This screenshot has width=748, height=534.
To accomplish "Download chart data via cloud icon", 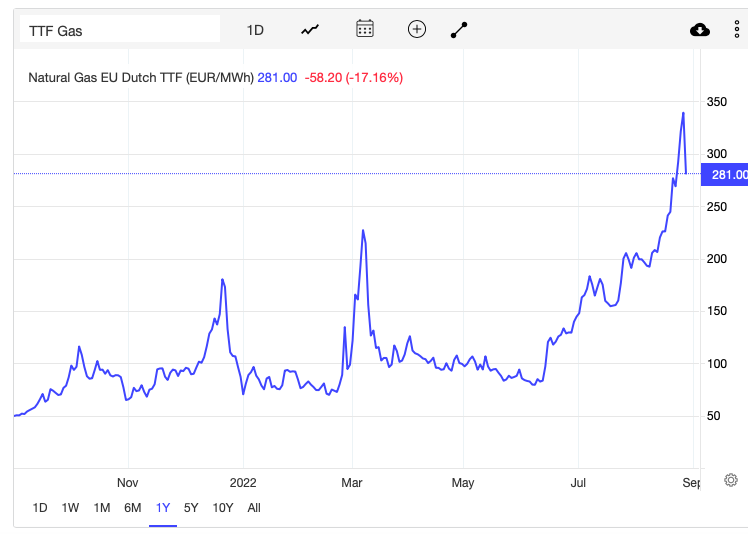I will click(700, 30).
